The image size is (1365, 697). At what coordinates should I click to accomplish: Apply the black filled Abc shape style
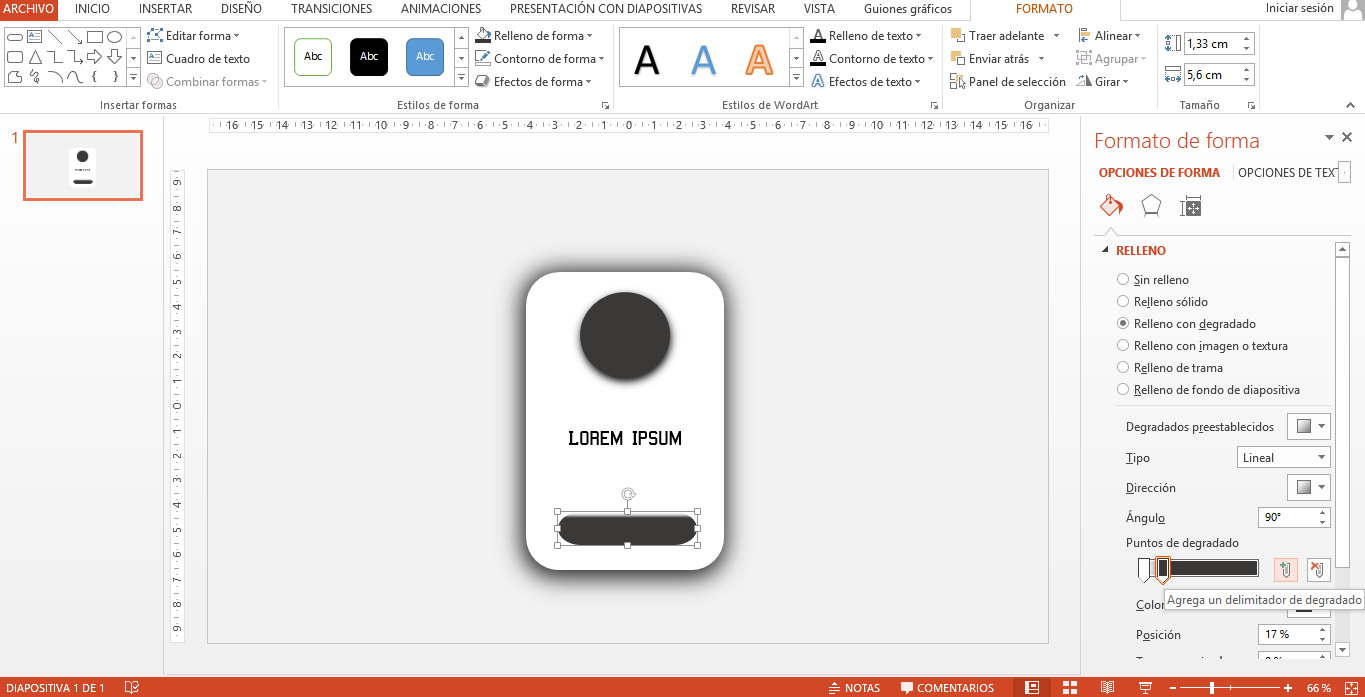click(x=369, y=57)
